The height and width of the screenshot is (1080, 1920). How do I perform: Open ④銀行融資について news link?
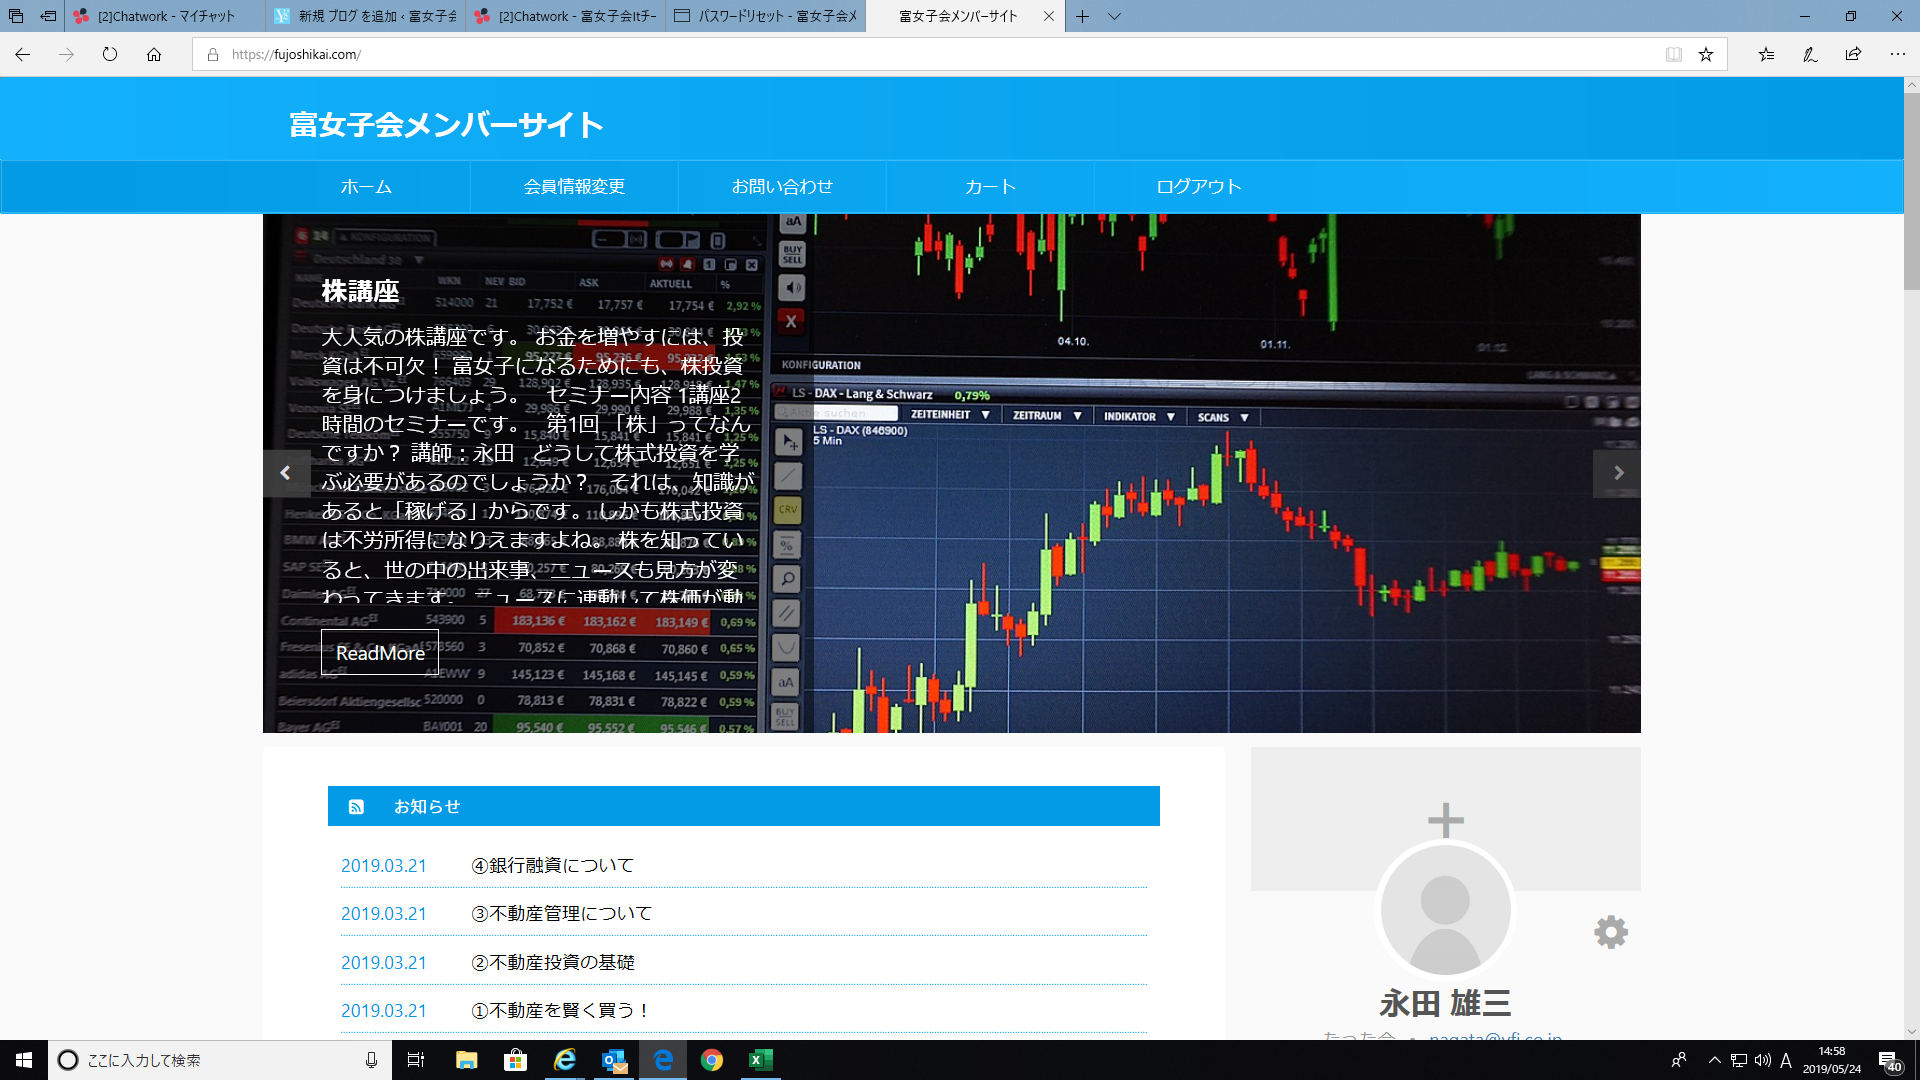point(552,865)
